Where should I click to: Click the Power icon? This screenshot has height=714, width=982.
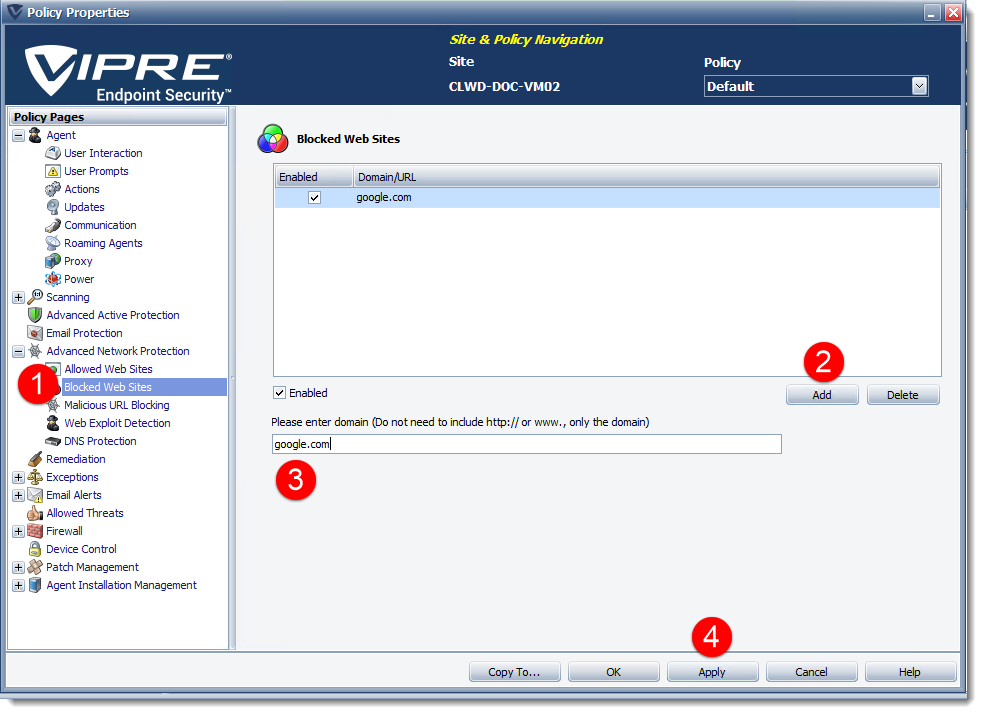[x=53, y=279]
